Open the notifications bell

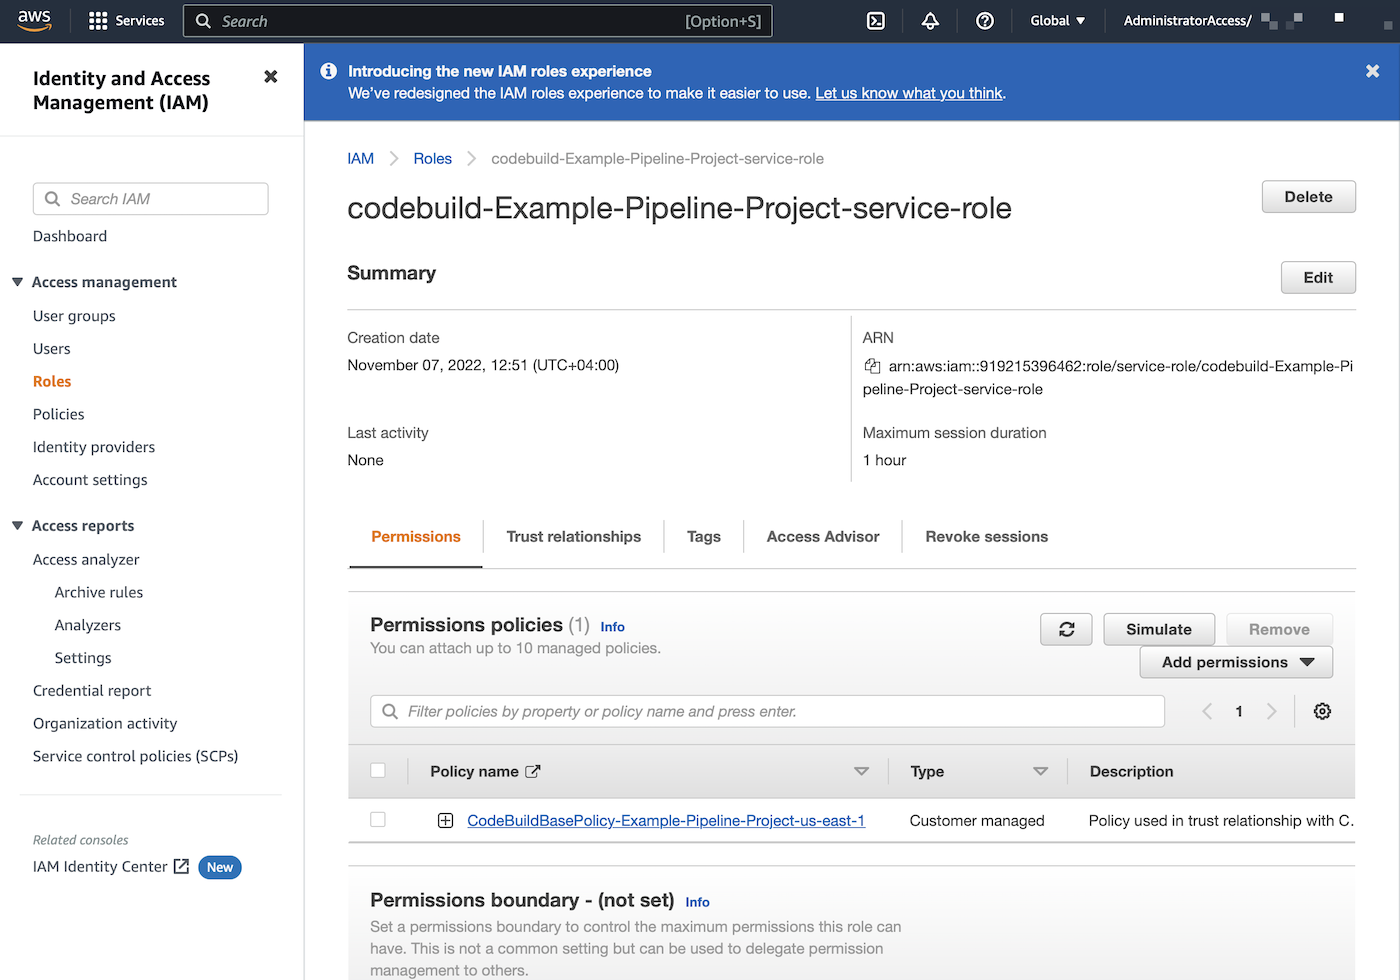pos(930,21)
